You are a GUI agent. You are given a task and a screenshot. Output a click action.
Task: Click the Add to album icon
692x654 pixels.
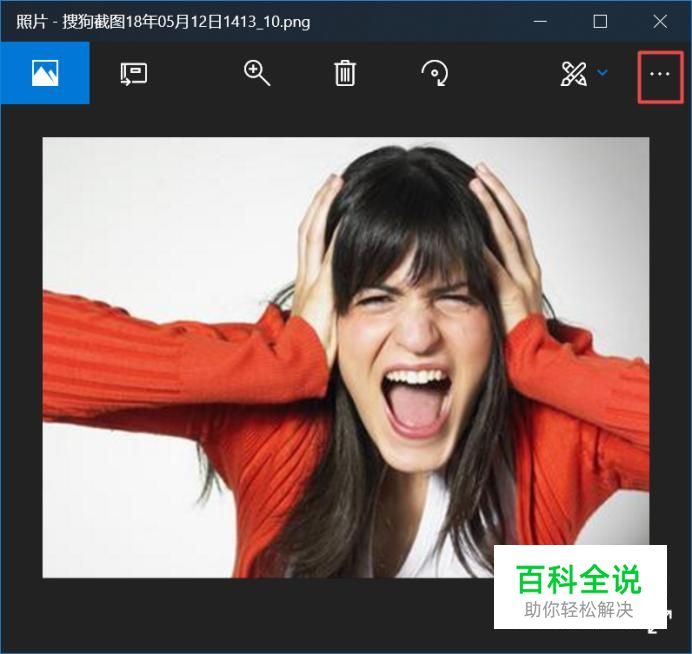[x=133, y=73]
